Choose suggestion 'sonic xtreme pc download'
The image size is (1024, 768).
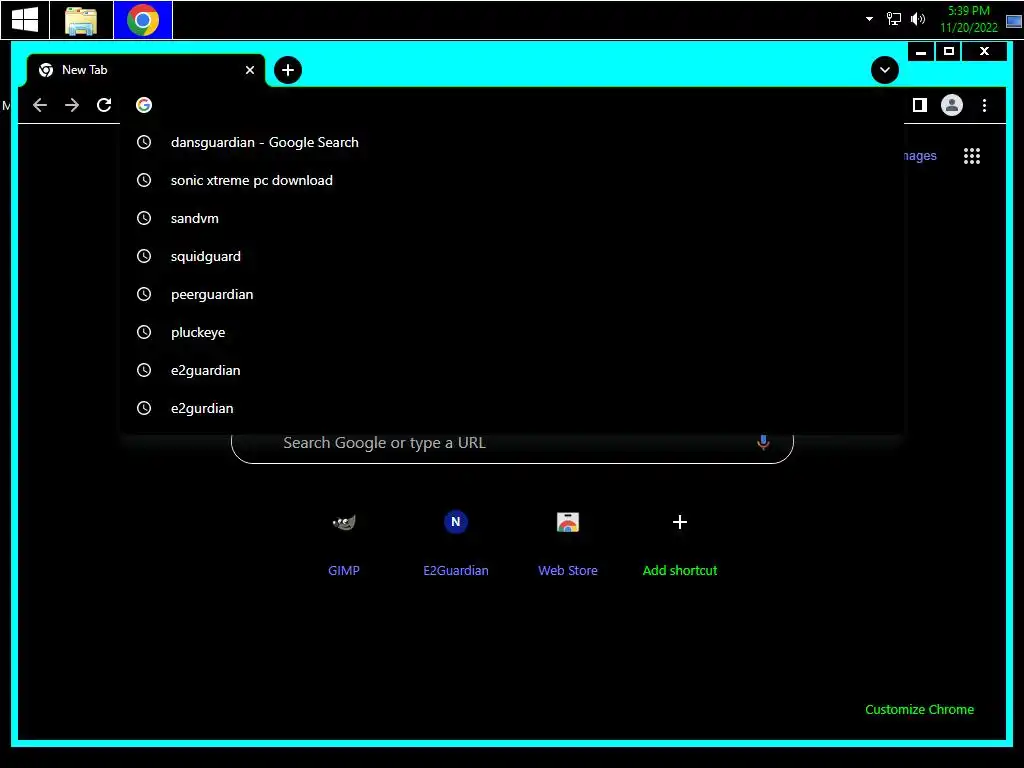click(x=512, y=180)
